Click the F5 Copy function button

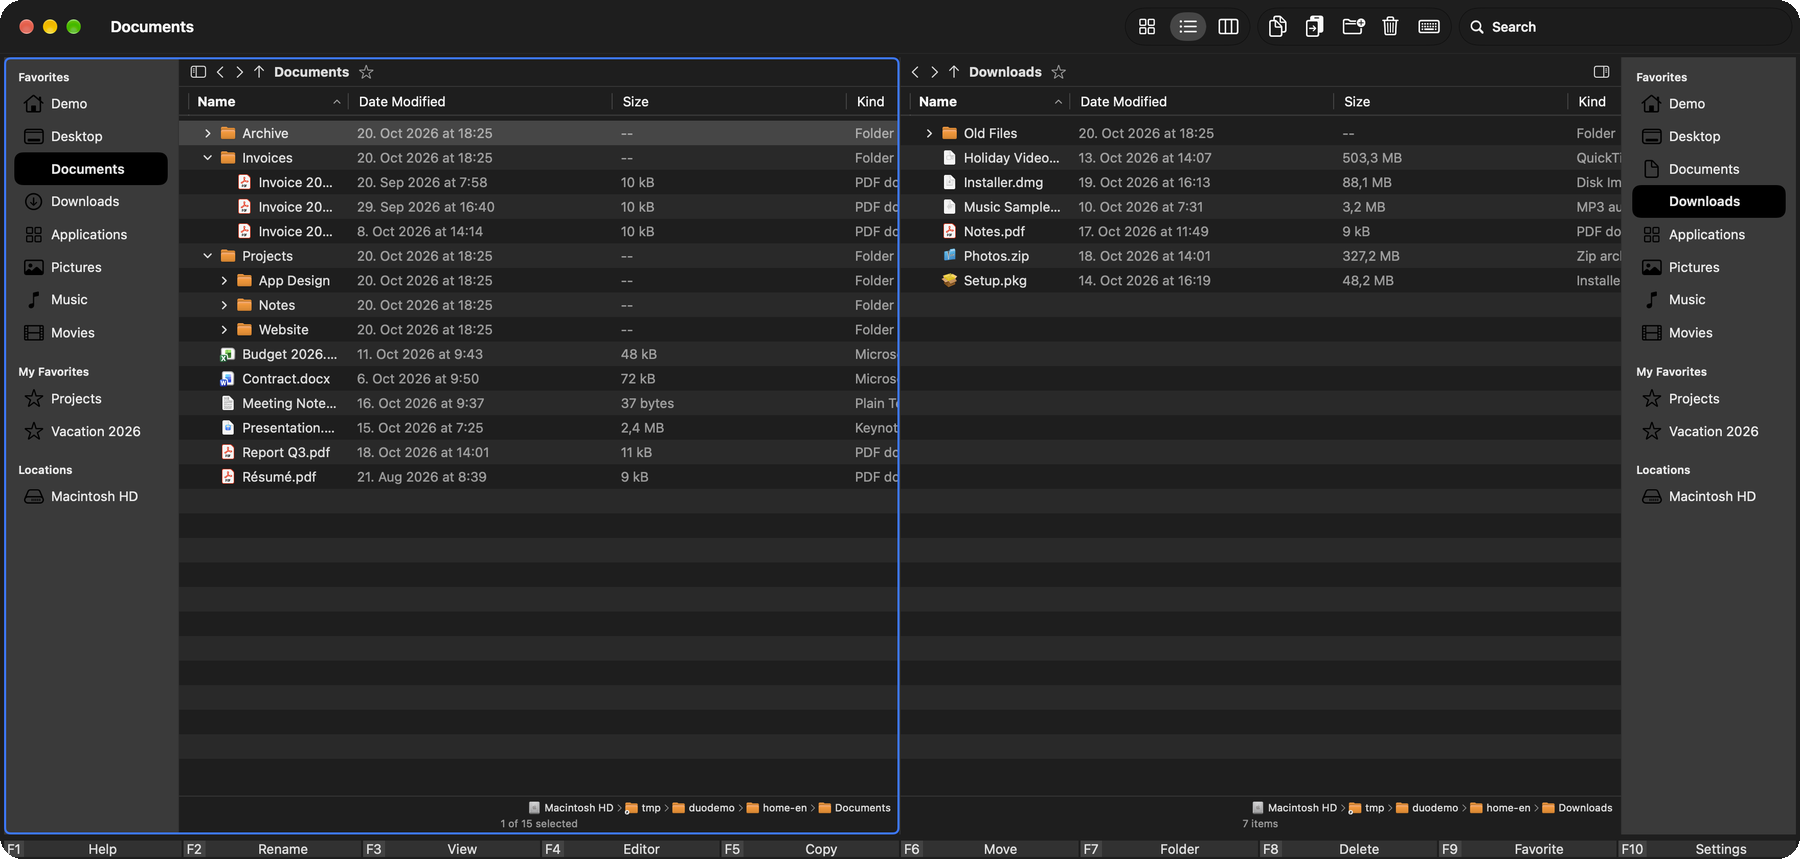[x=810, y=849]
